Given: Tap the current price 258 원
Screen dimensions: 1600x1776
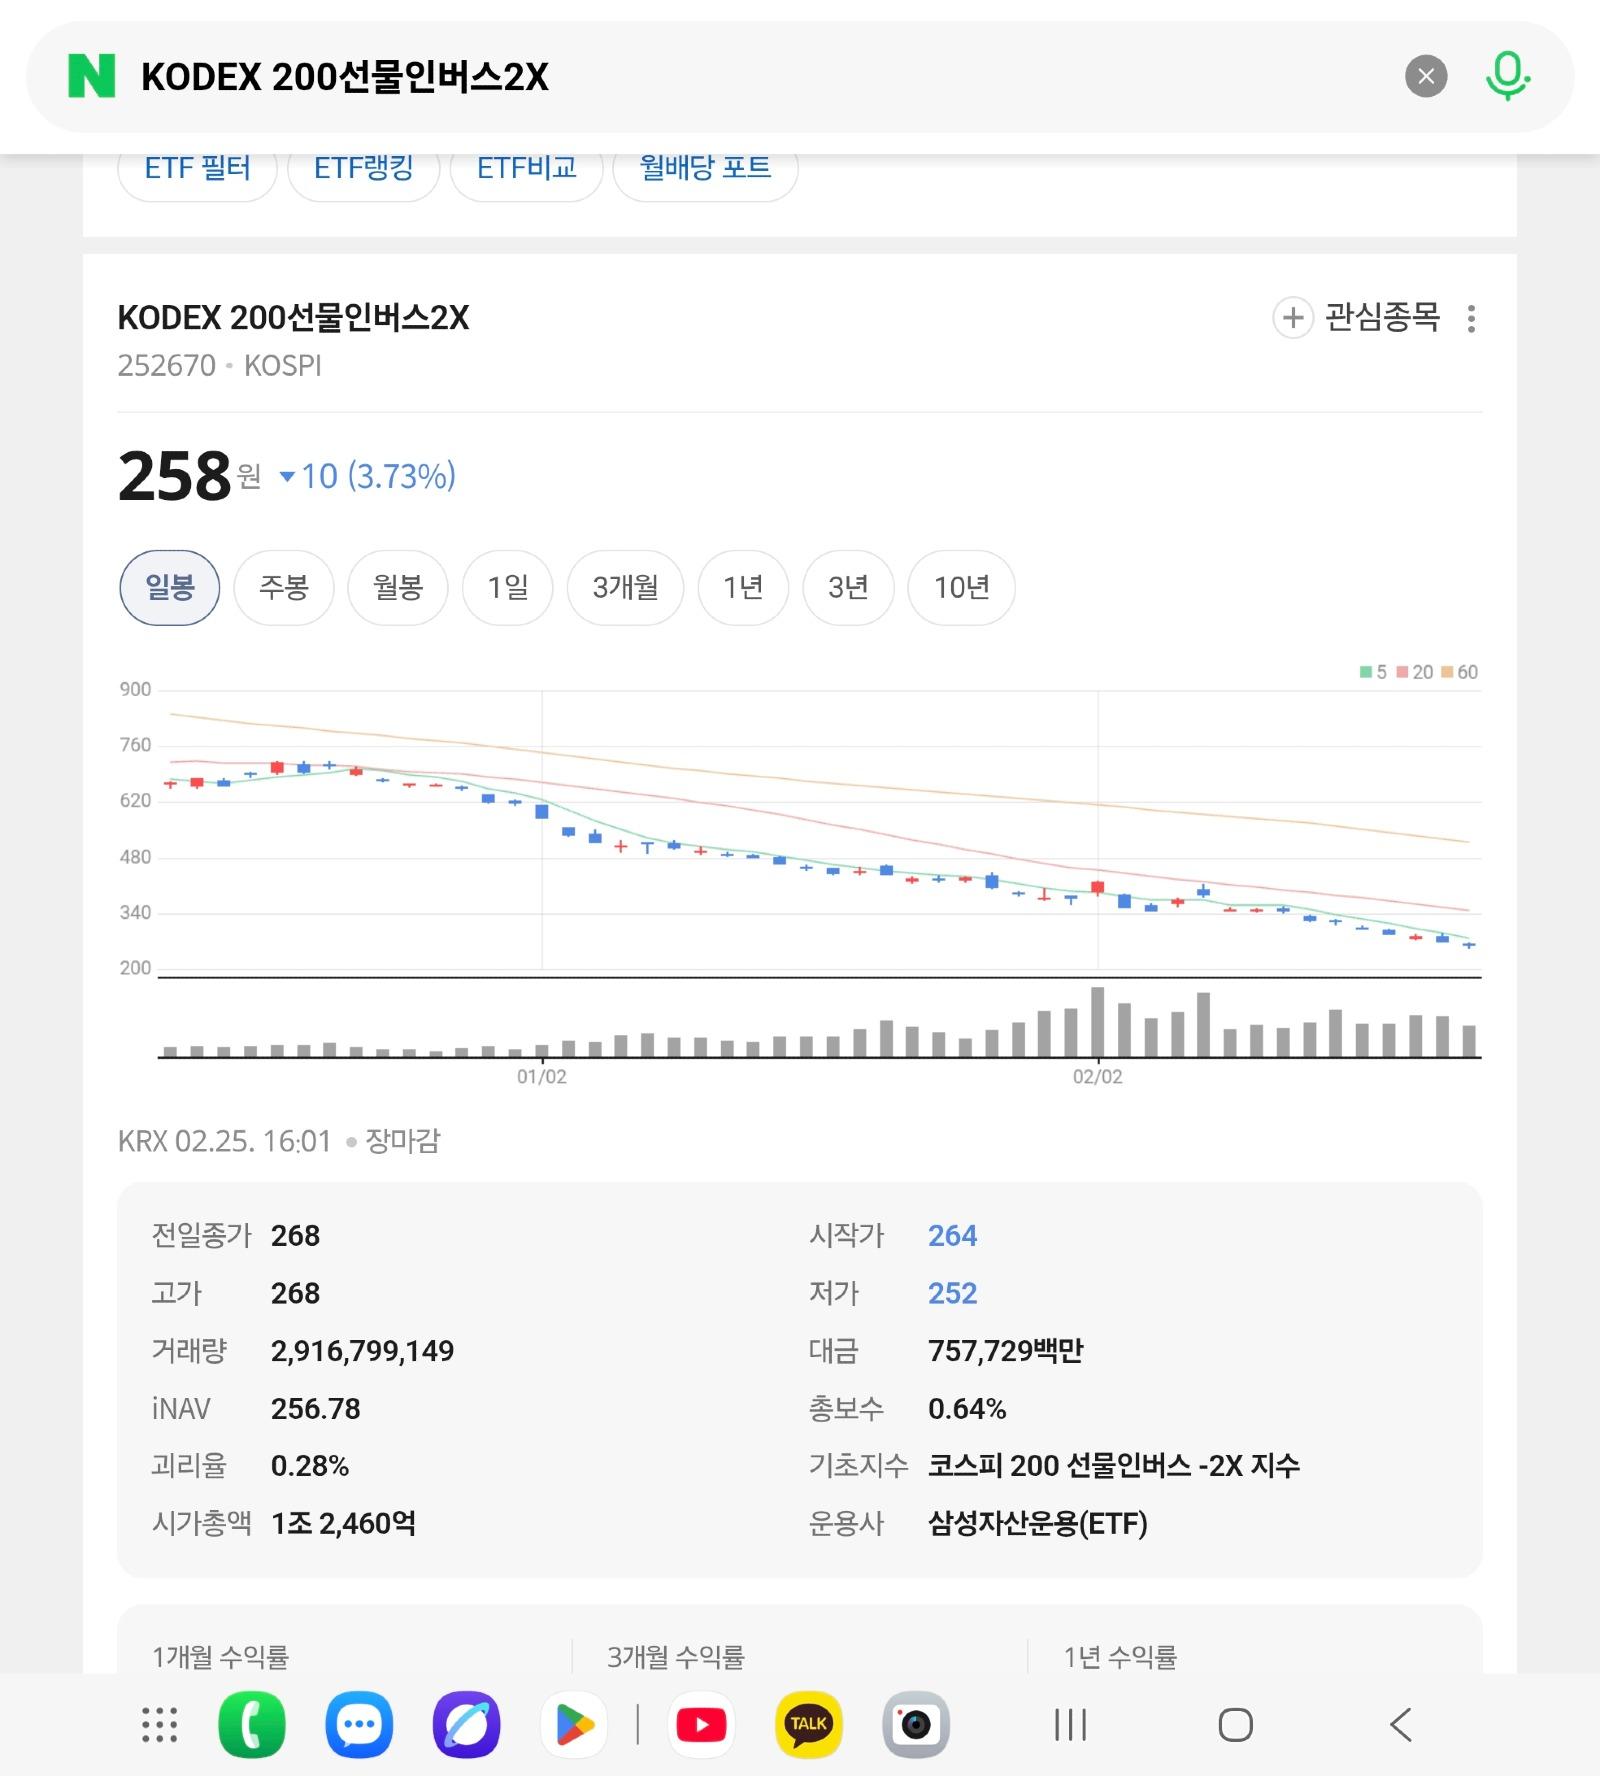Looking at the screenshot, I should tap(189, 476).
